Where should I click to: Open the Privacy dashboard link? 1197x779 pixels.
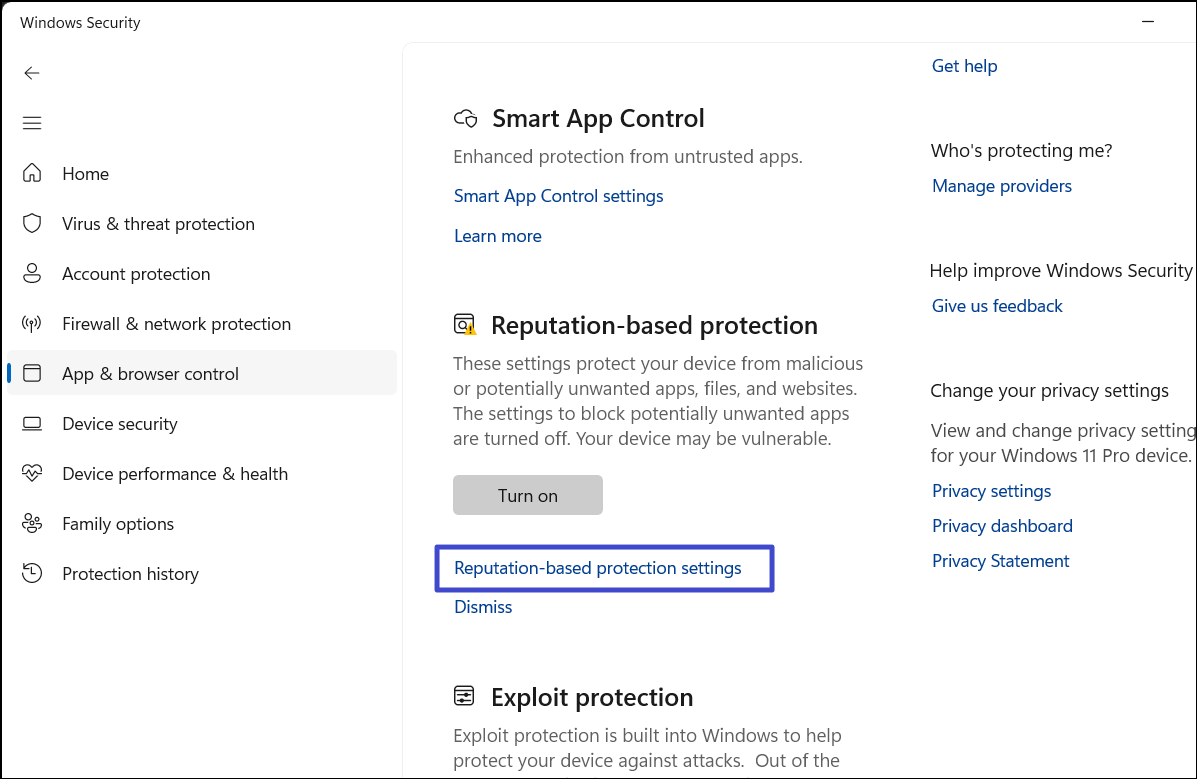pos(1002,526)
